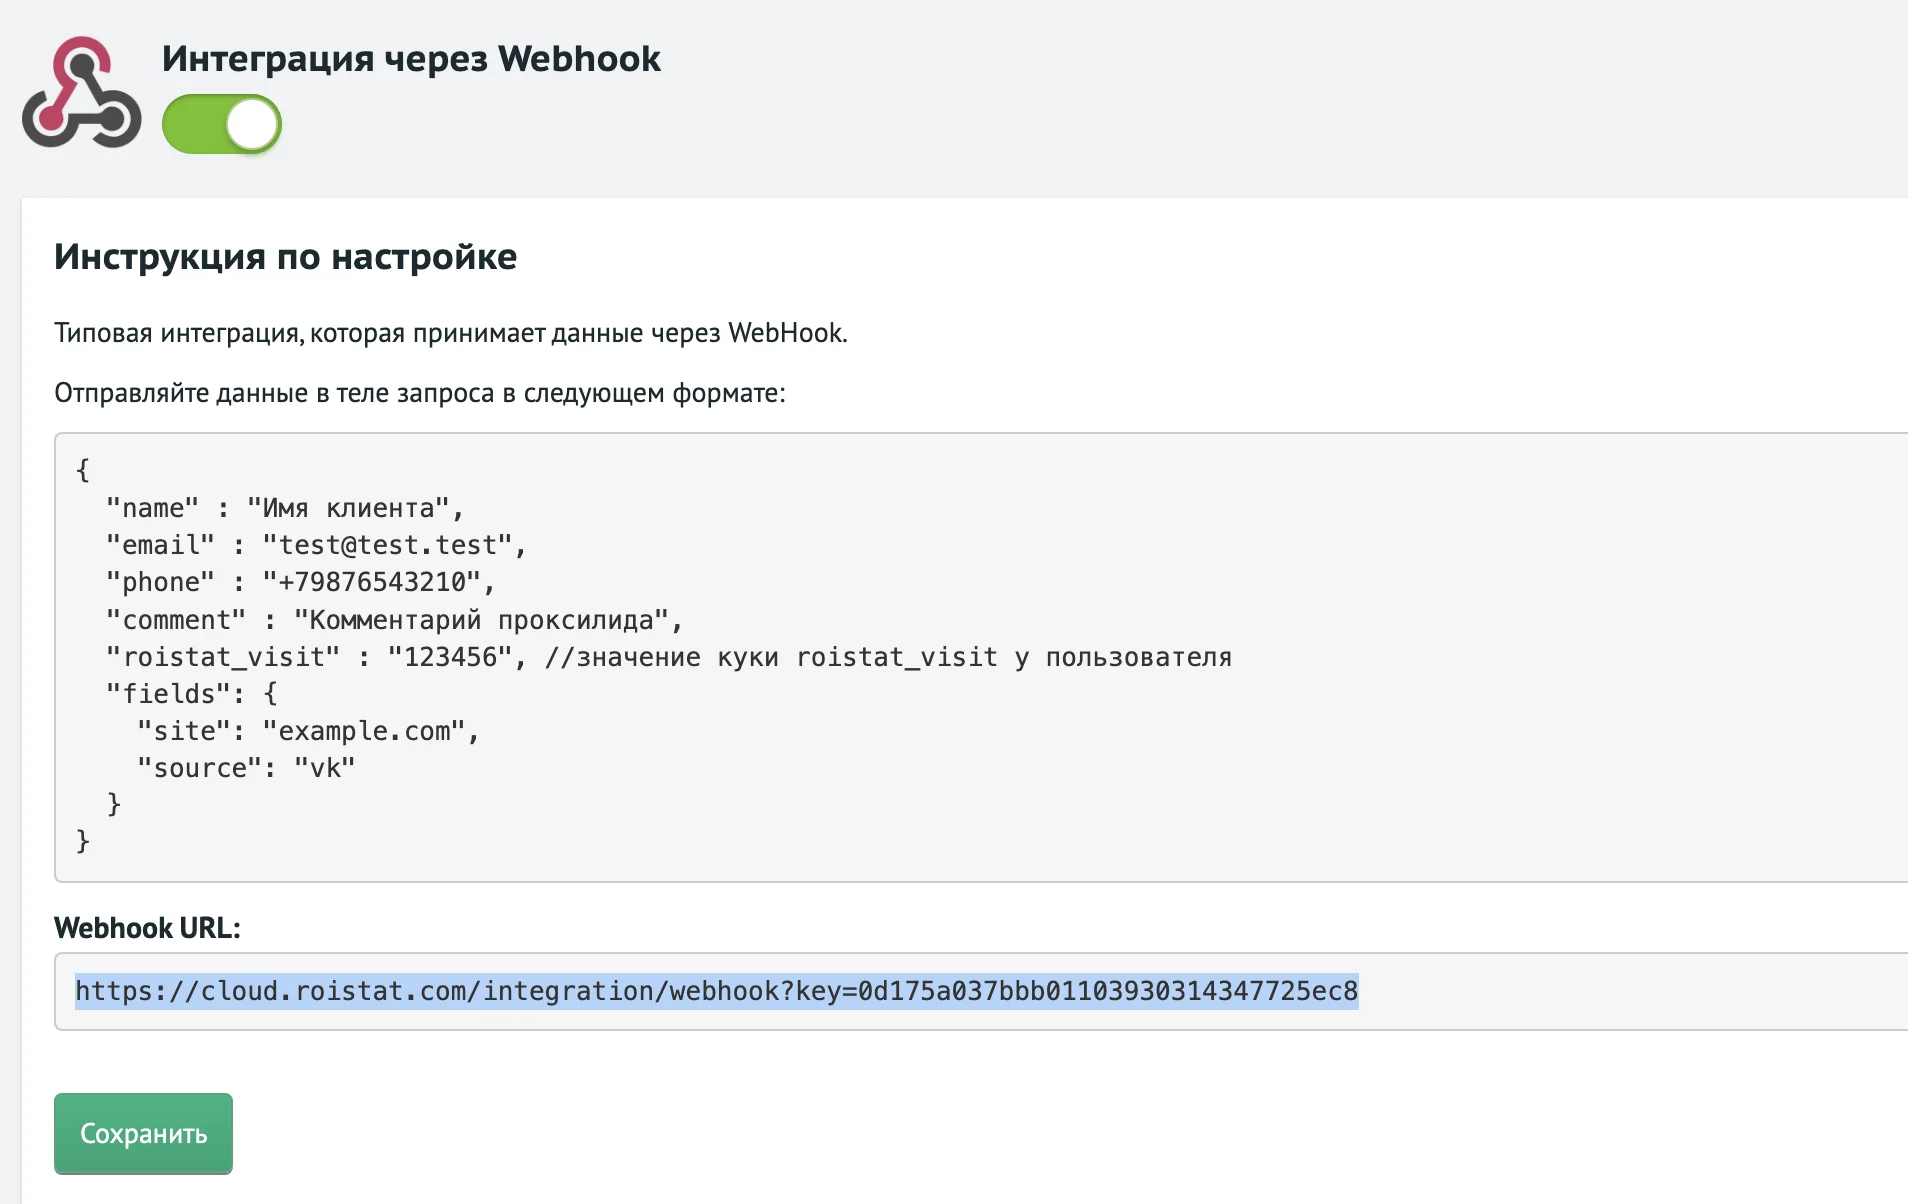Click the 'Типовая интеграция' description paragraph
Screen dimensions: 1908x1204
(451, 333)
